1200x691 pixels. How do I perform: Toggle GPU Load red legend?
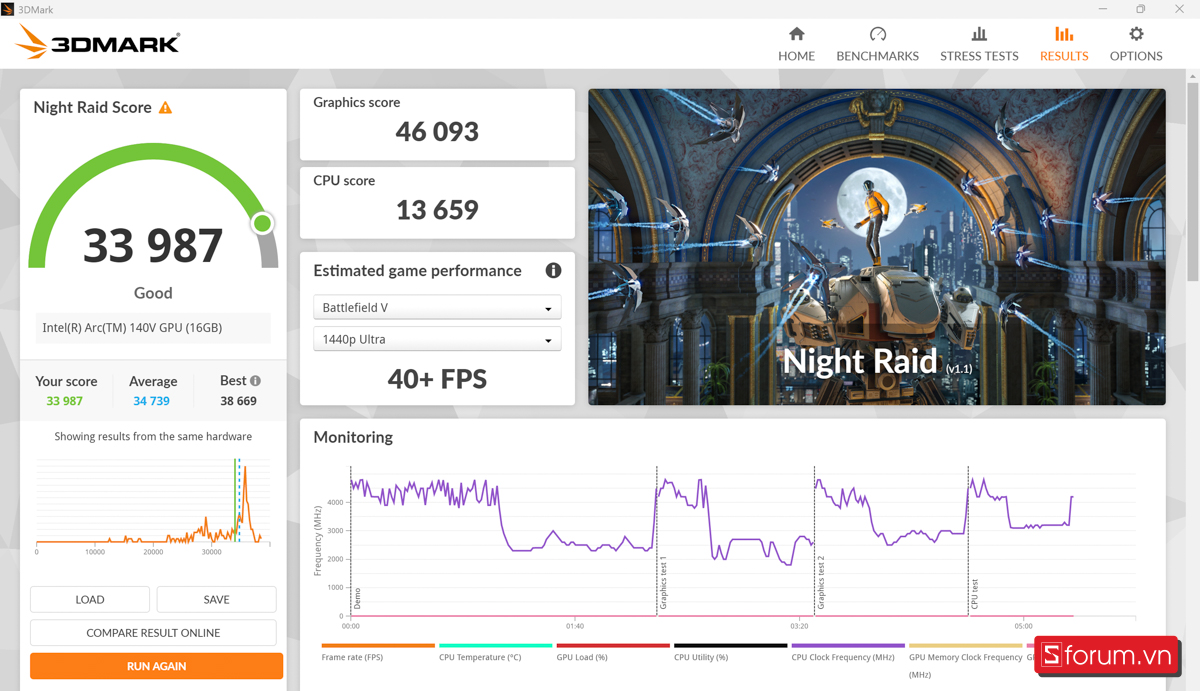click(x=613, y=652)
